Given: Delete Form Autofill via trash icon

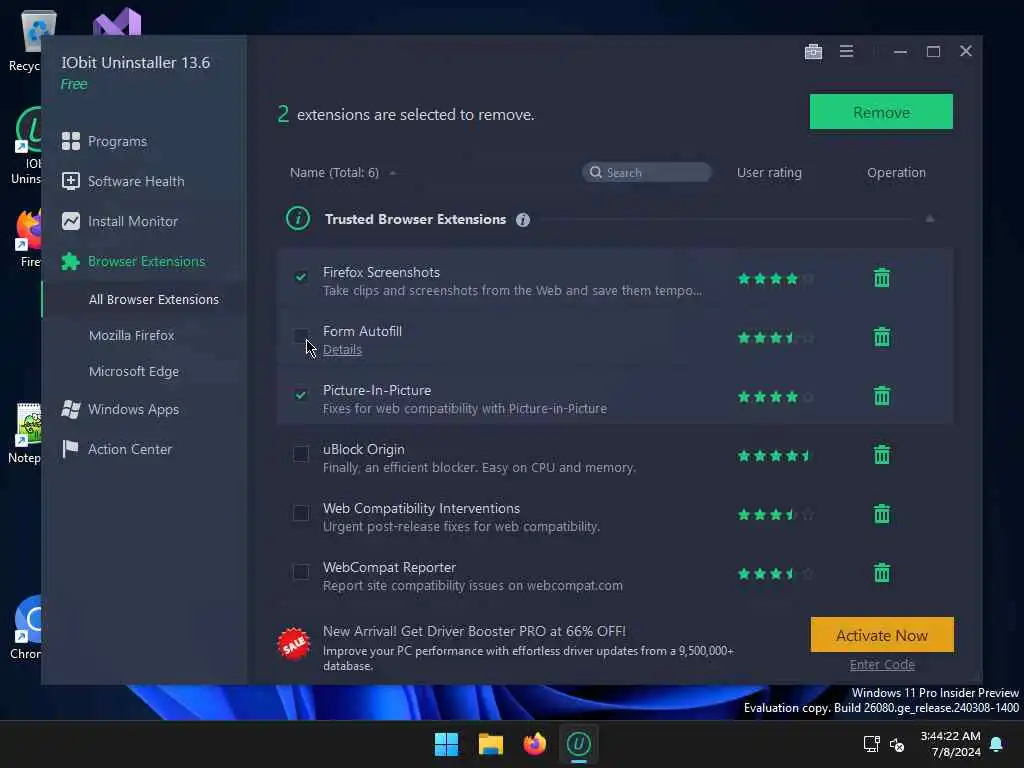Looking at the screenshot, I should point(882,337).
